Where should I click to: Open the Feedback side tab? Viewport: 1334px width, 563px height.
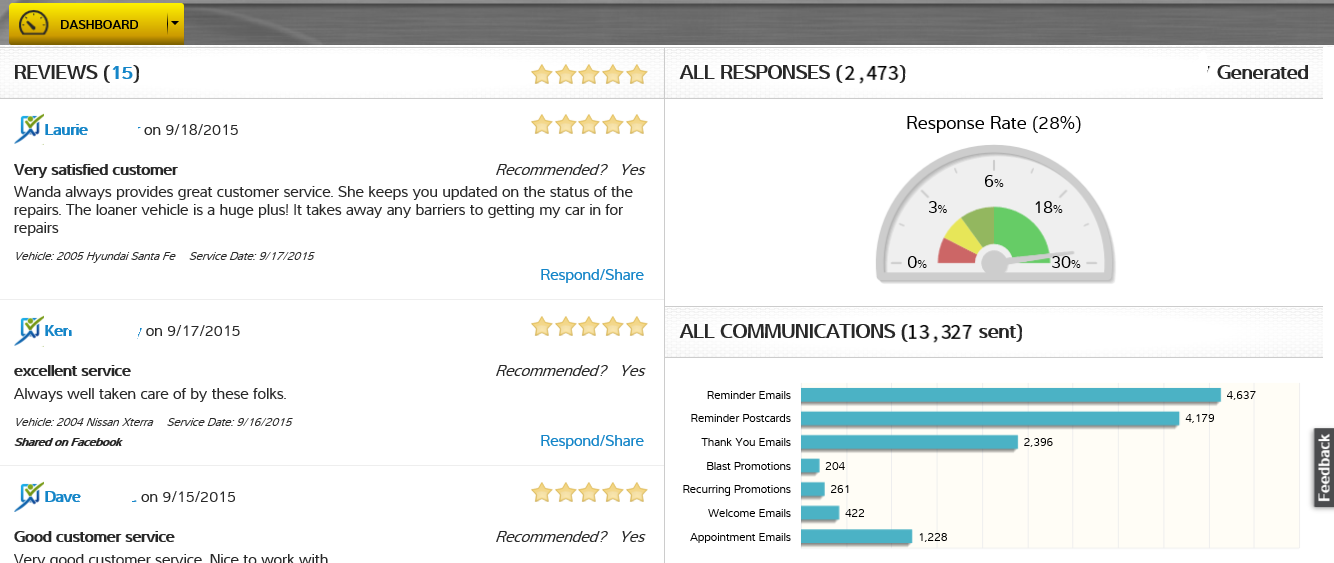(x=1323, y=468)
